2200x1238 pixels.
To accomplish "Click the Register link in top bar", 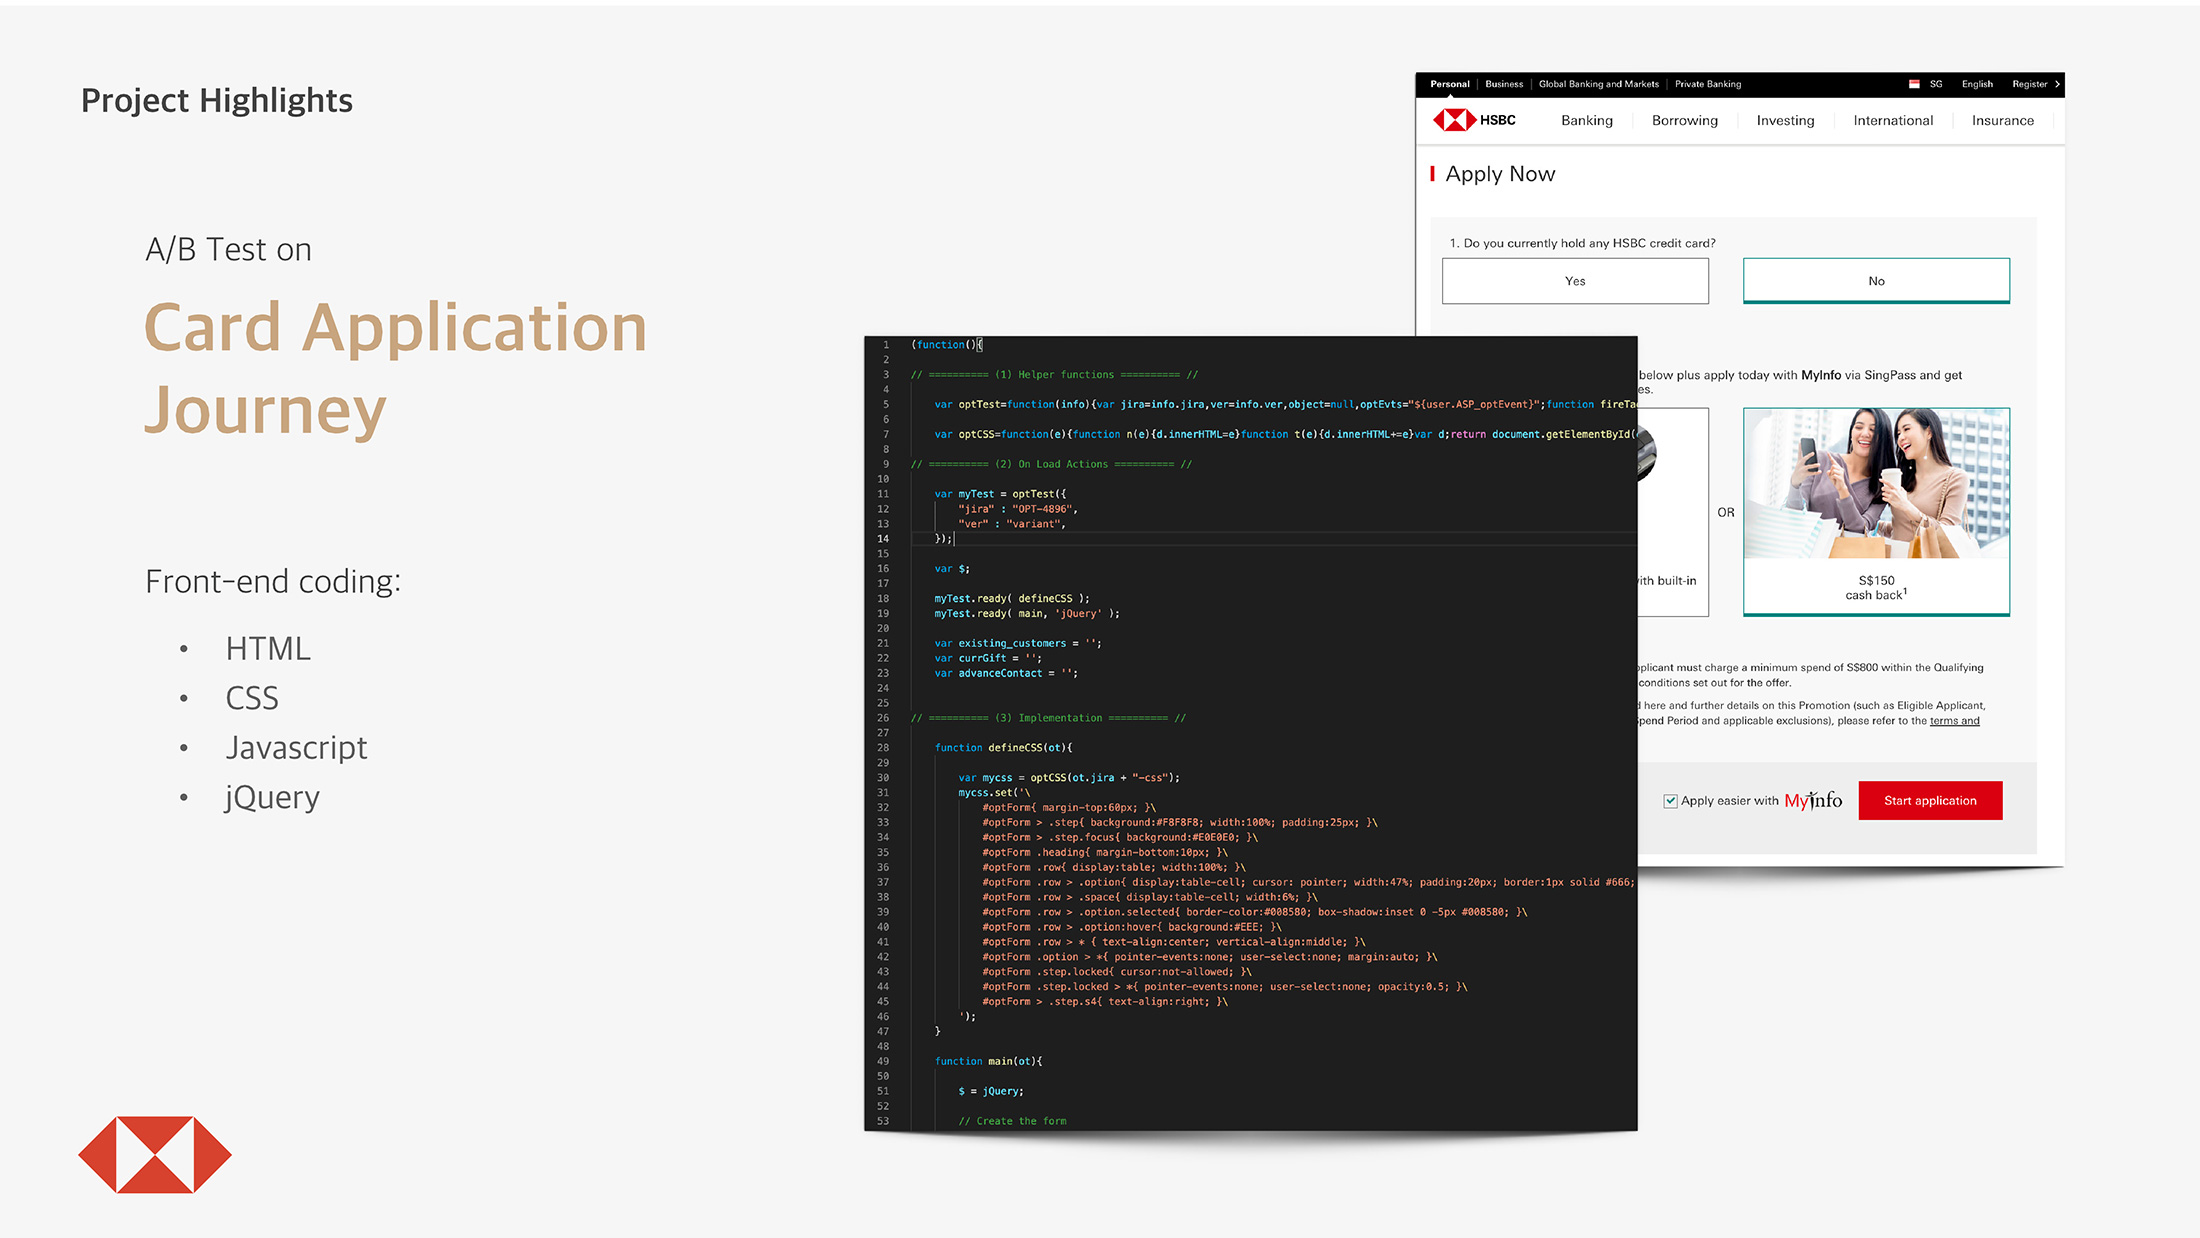I will pos(2029,84).
